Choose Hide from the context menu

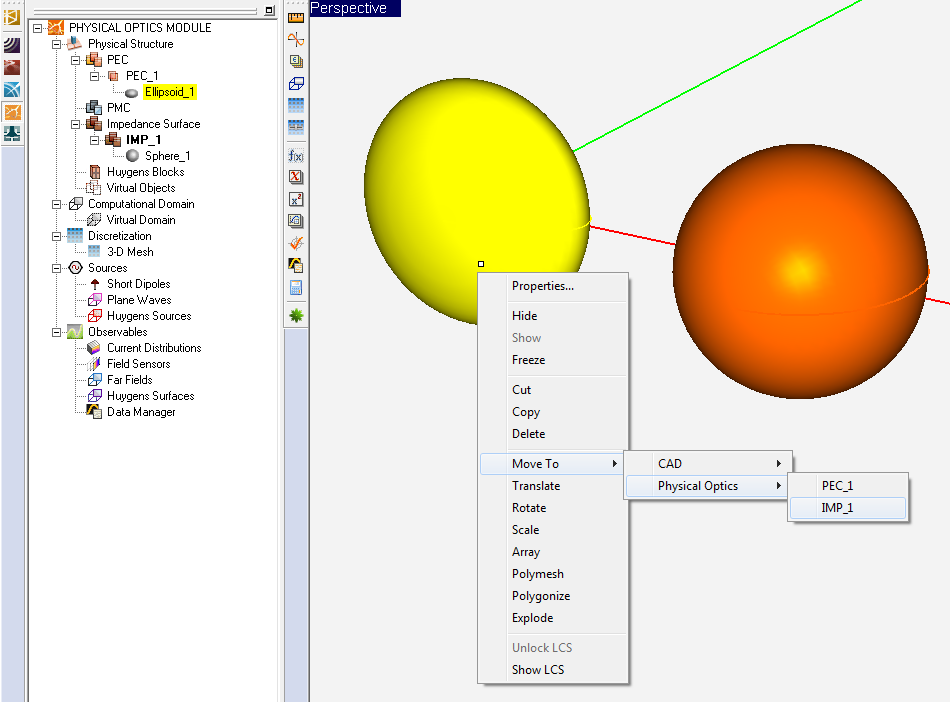525,316
